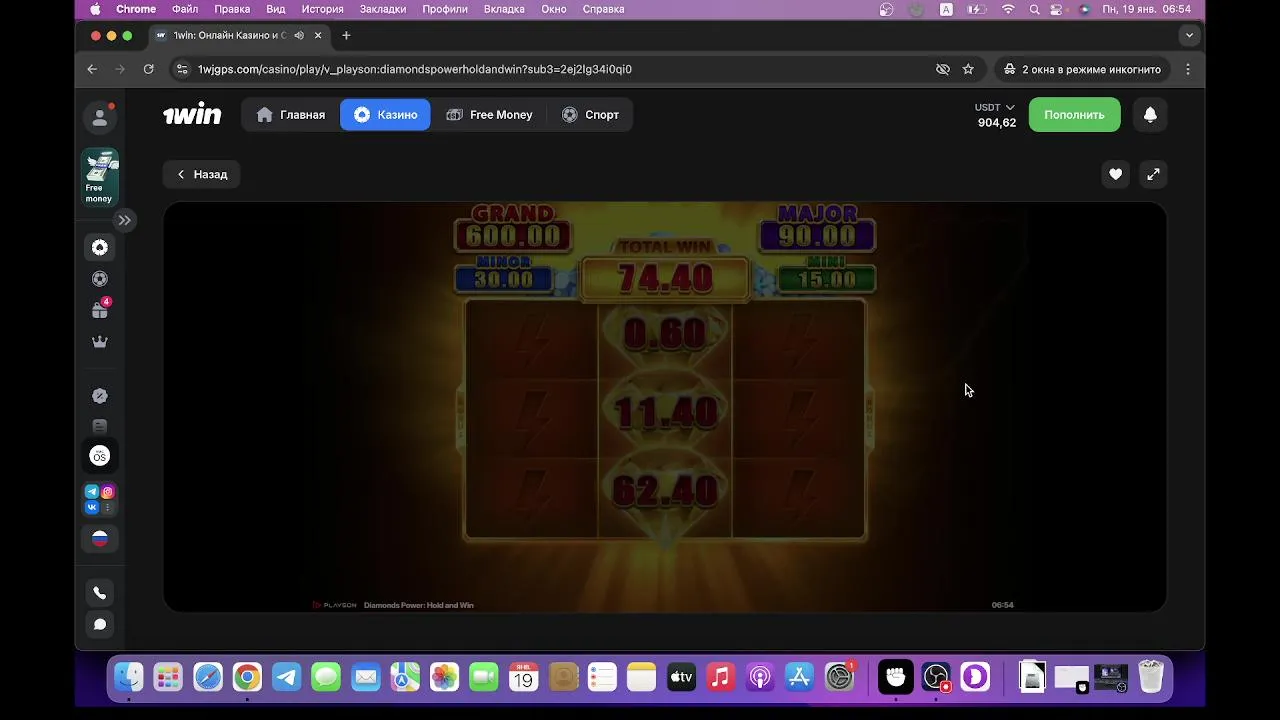
Task: Open the История menu
Action: pos(323,9)
